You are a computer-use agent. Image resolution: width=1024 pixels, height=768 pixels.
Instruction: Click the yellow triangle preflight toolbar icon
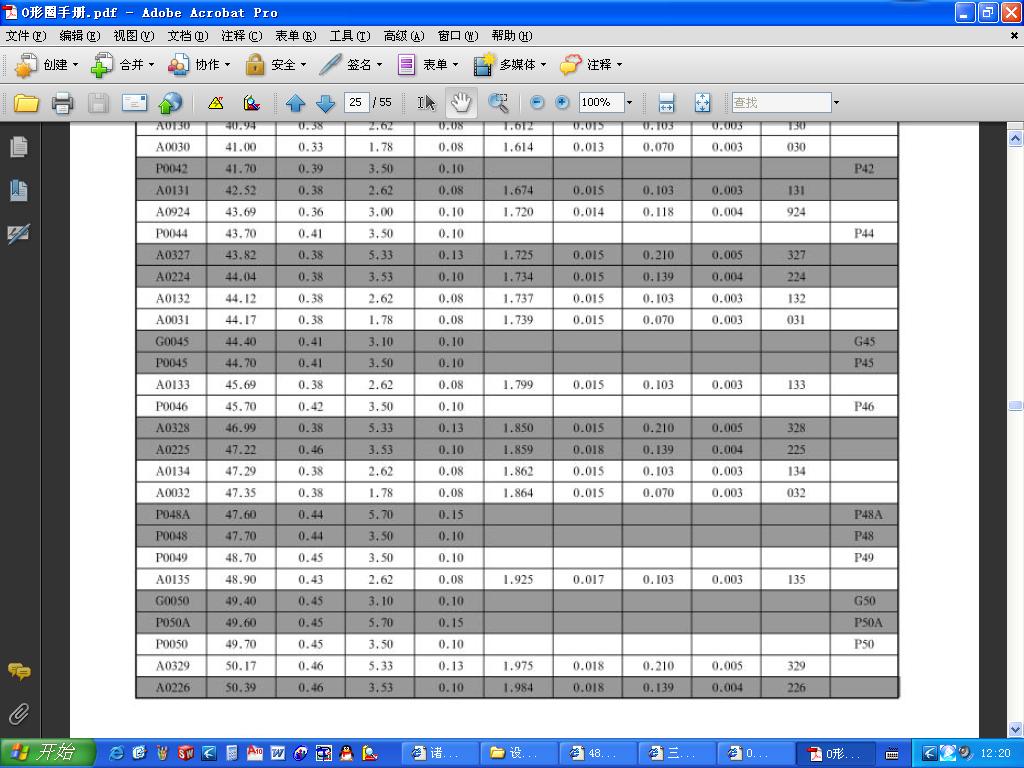[x=216, y=103]
